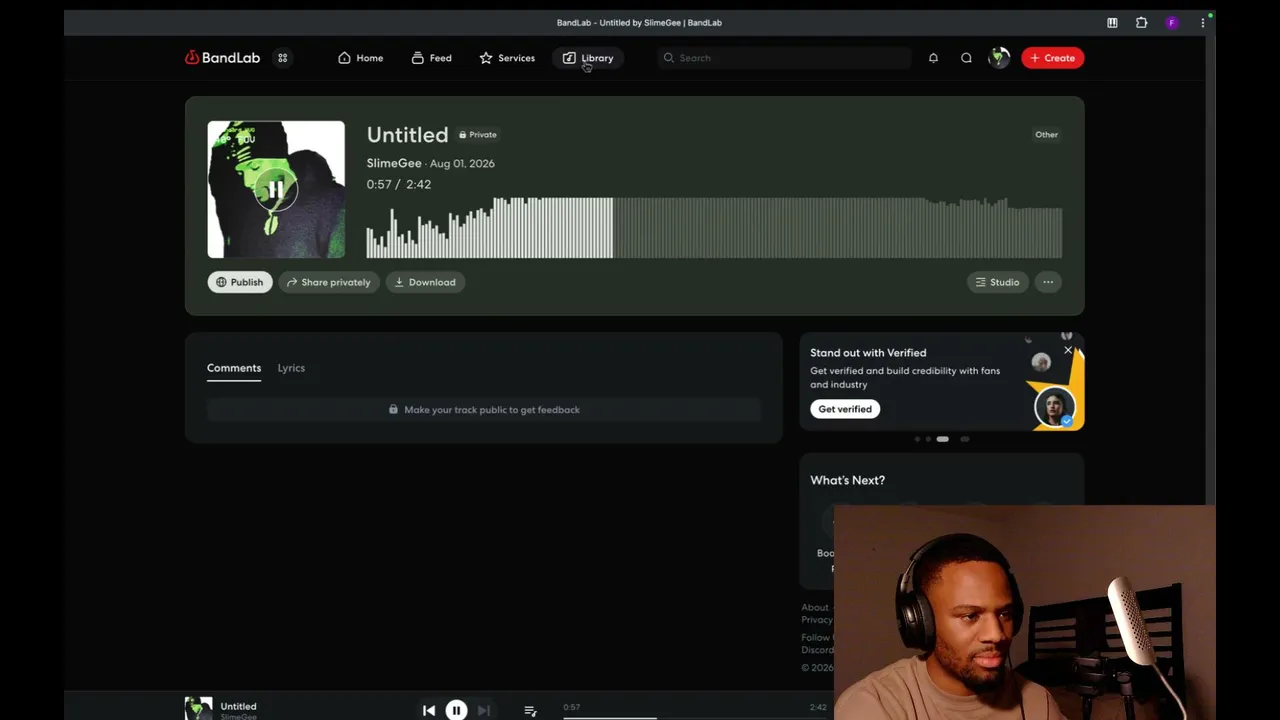Open the browser extensions puzzle icon

(x=1141, y=22)
